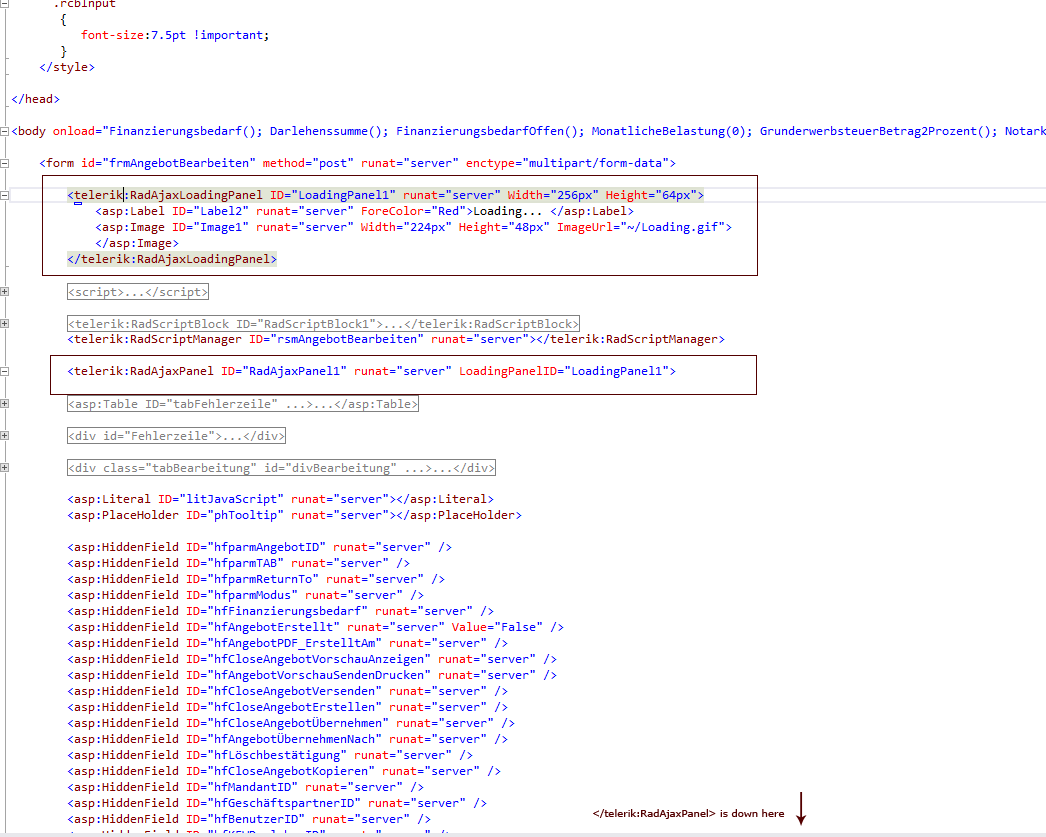This screenshot has height=837, width=1046.
Task: Expand the RadScriptBlock1 region in margin
Action: pos(4,323)
